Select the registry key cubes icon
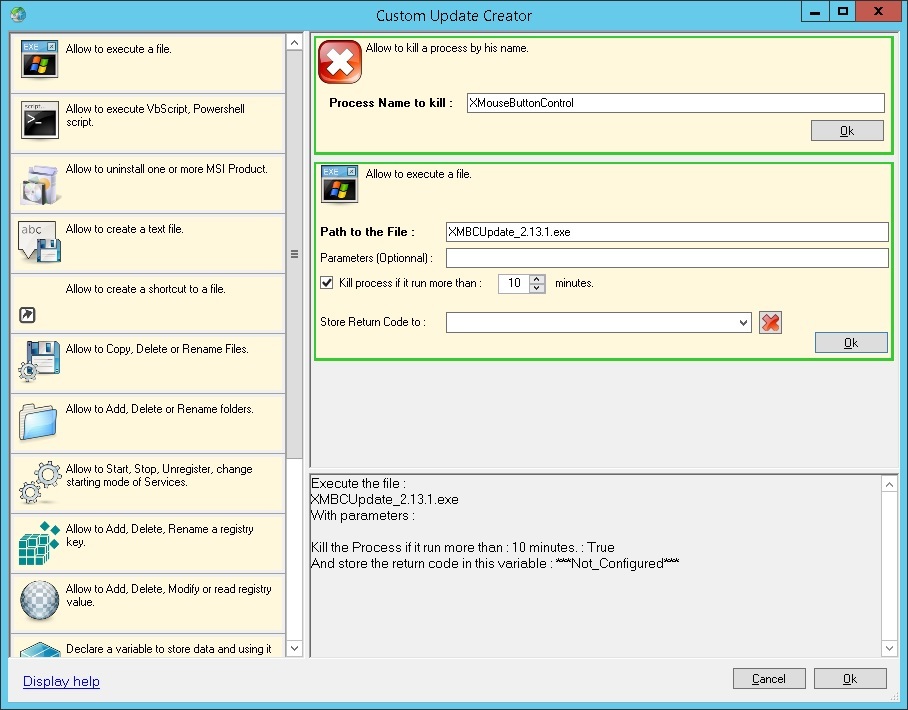 39,543
